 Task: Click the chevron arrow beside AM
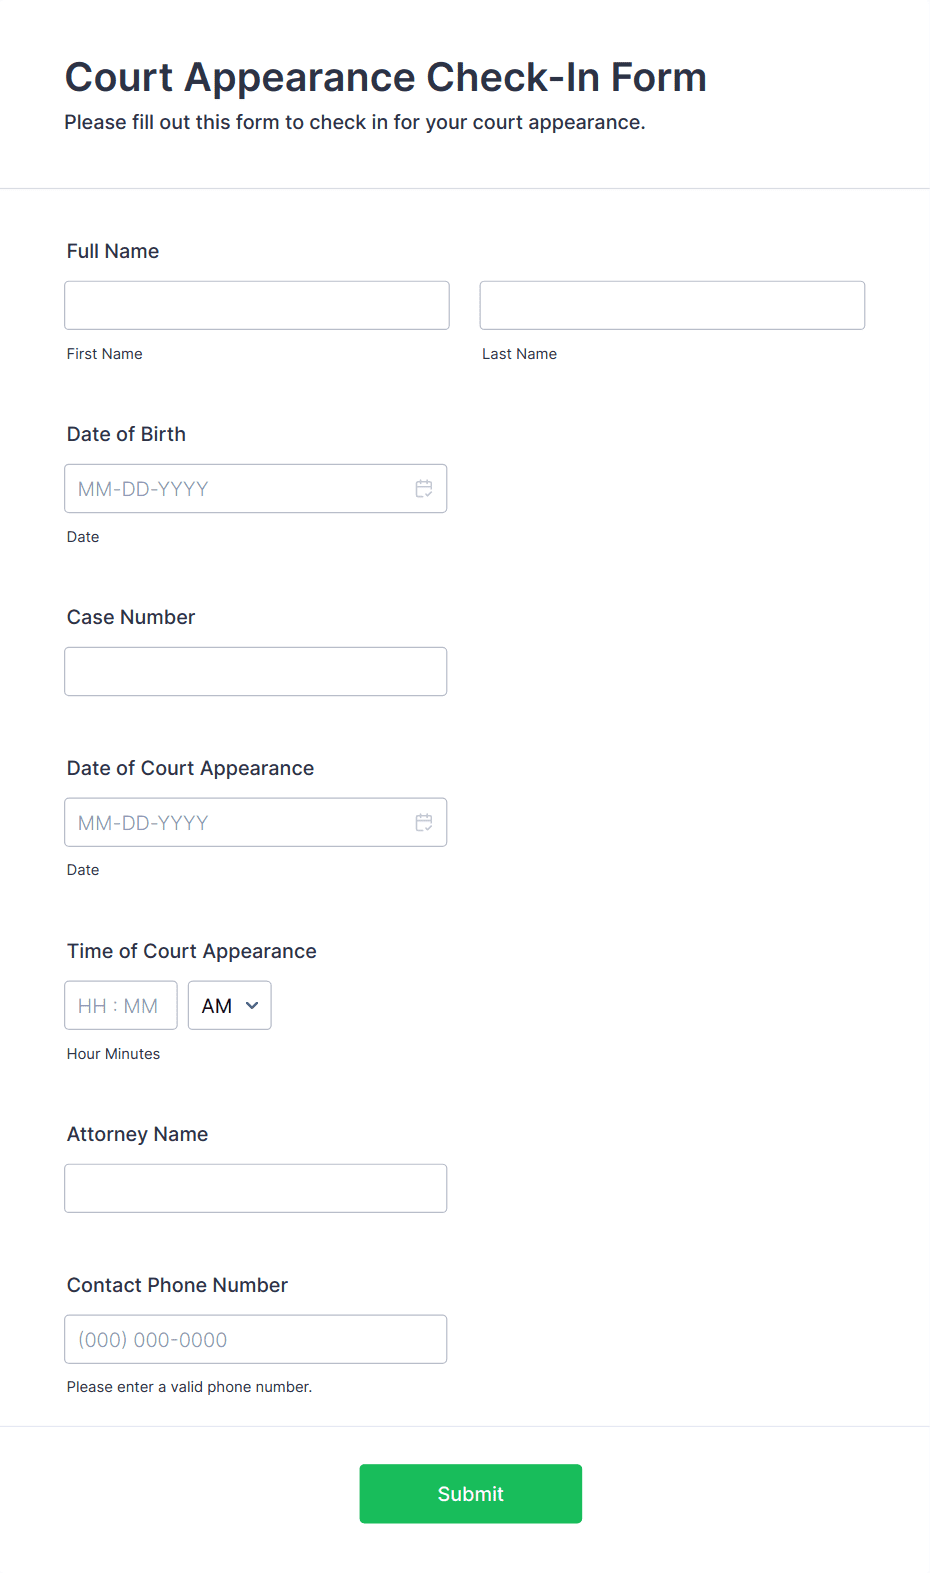click(x=252, y=1006)
